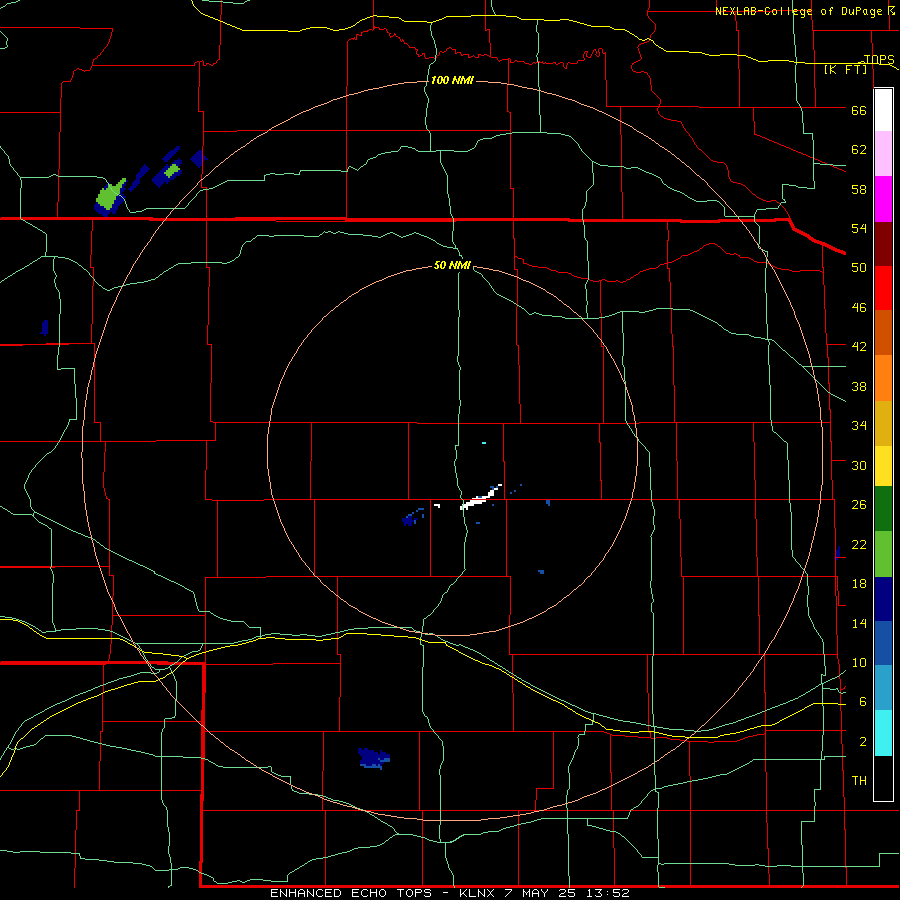Click the light pink 62 kft swatch
Image resolution: width=900 pixels, height=900 pixels.
click(883, 153)
